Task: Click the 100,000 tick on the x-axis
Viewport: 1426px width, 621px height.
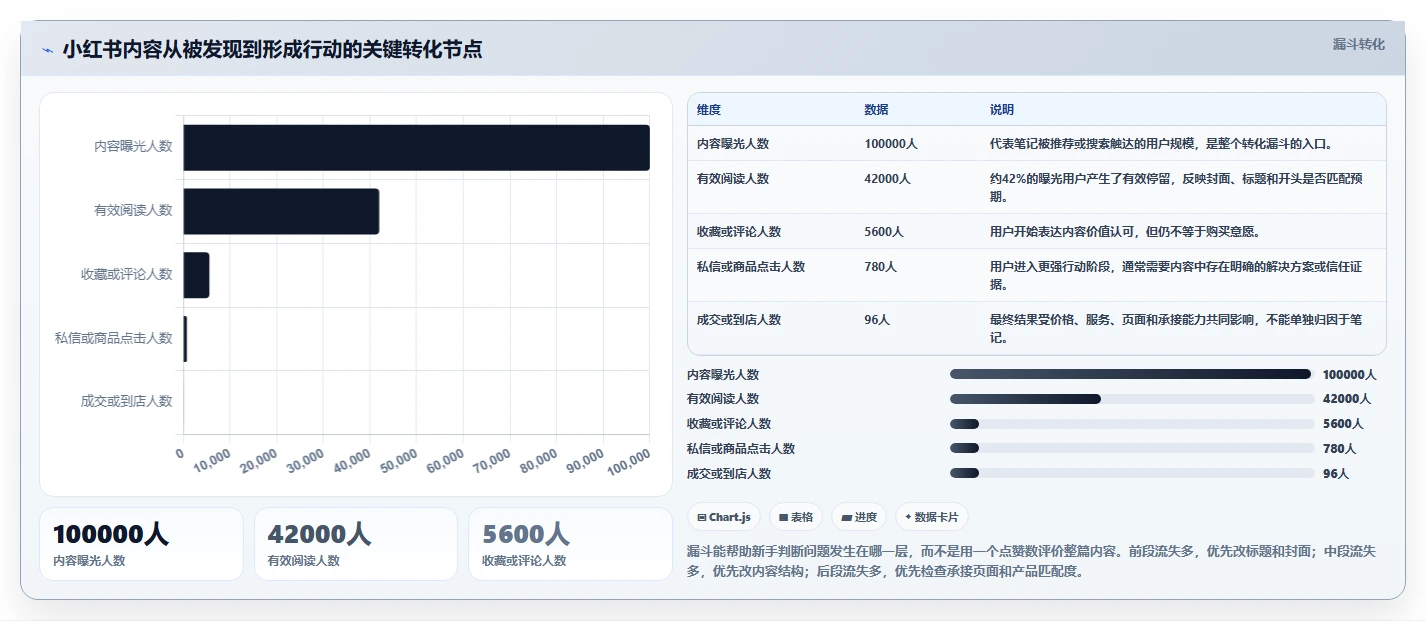Action: point(628,463)
